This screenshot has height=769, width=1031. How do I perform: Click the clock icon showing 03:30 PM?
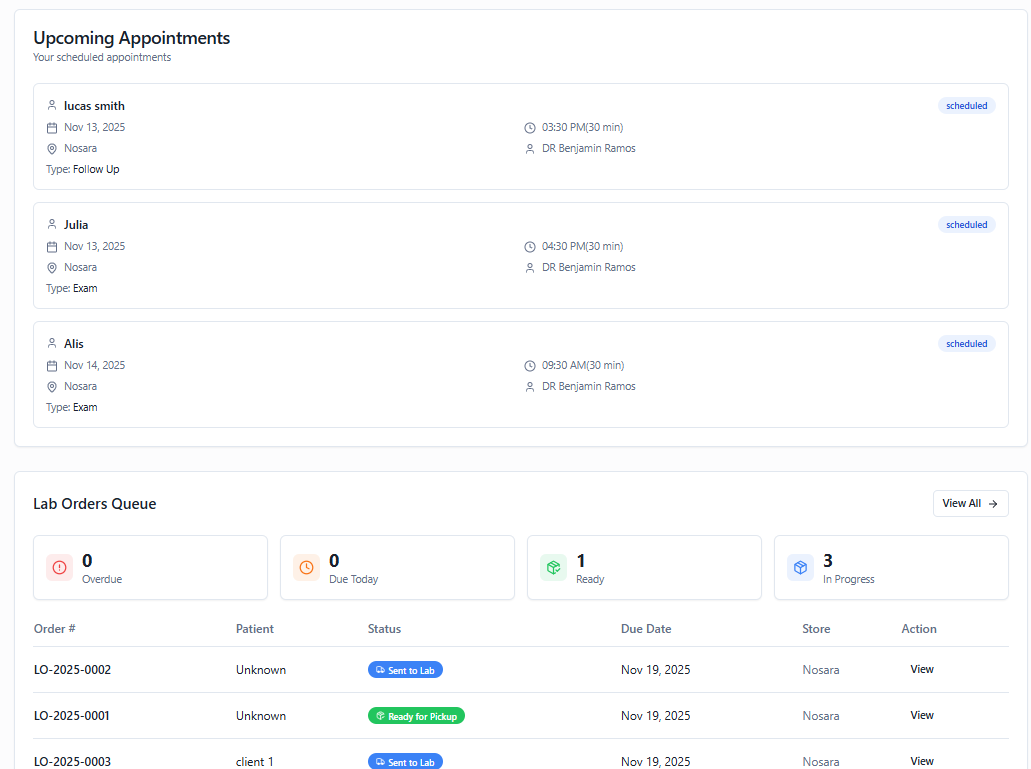529,127
